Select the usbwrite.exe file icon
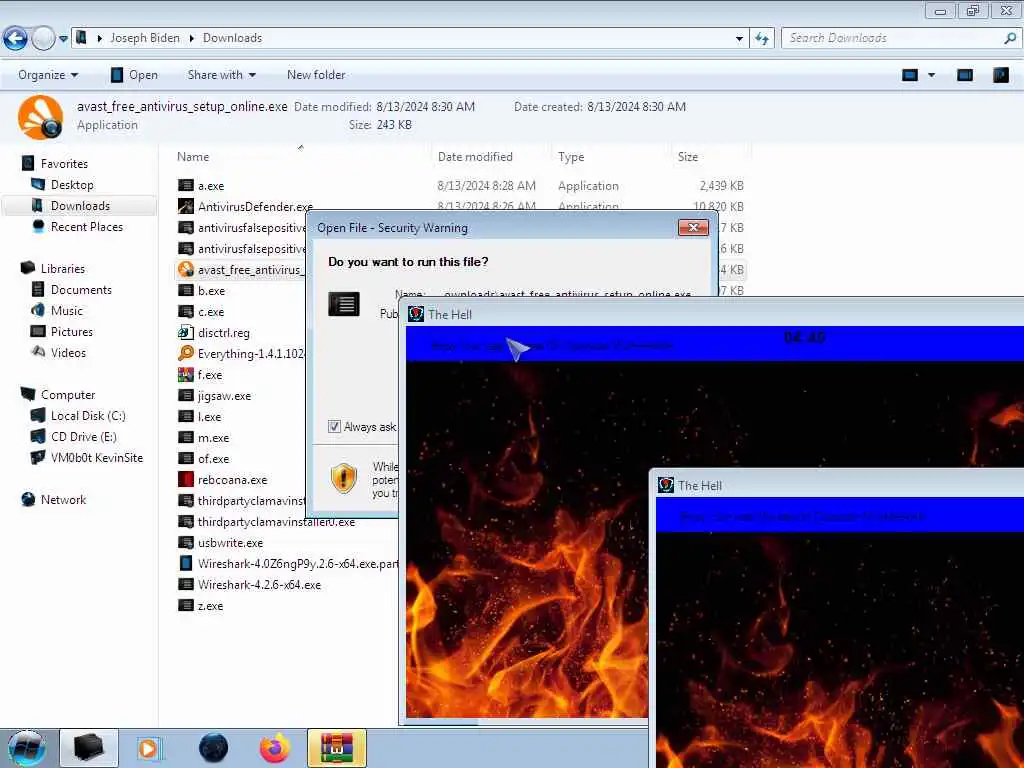This screenshot has width=1024, height=768. click(186, 543)
